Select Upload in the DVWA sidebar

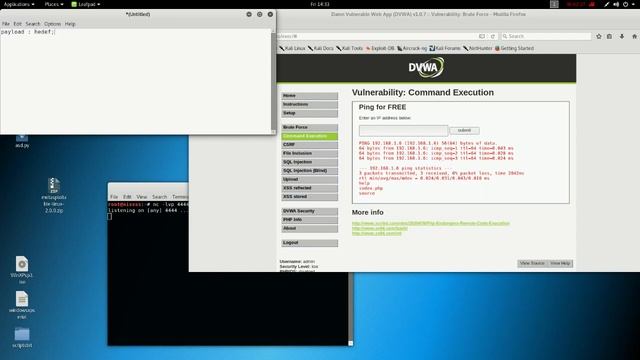309,179
